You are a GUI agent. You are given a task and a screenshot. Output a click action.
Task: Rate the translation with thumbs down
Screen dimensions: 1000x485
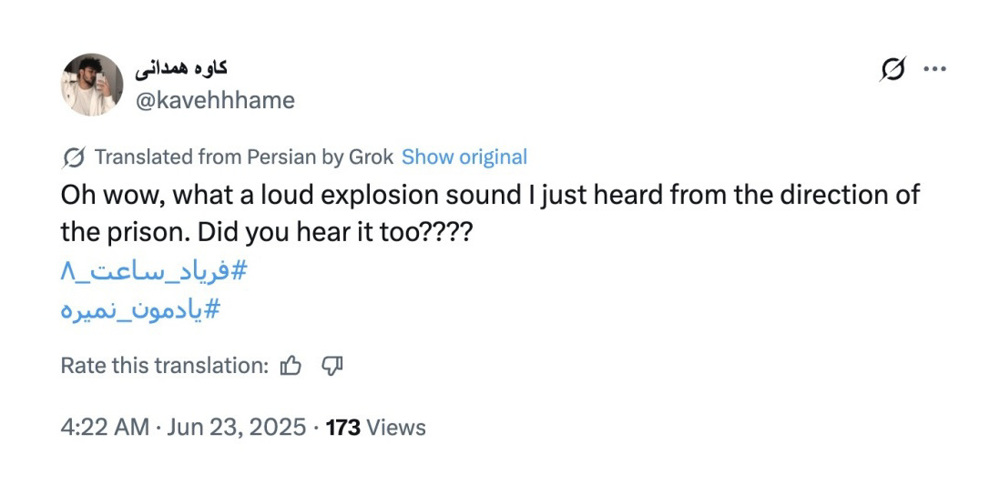332,366
